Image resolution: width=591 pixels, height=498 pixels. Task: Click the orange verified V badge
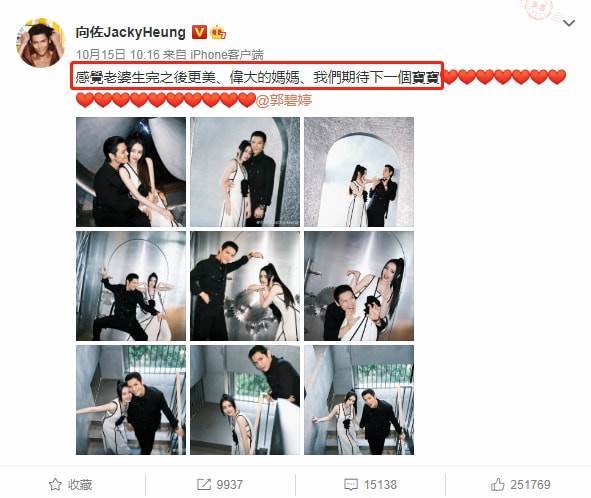coord(199,32)
